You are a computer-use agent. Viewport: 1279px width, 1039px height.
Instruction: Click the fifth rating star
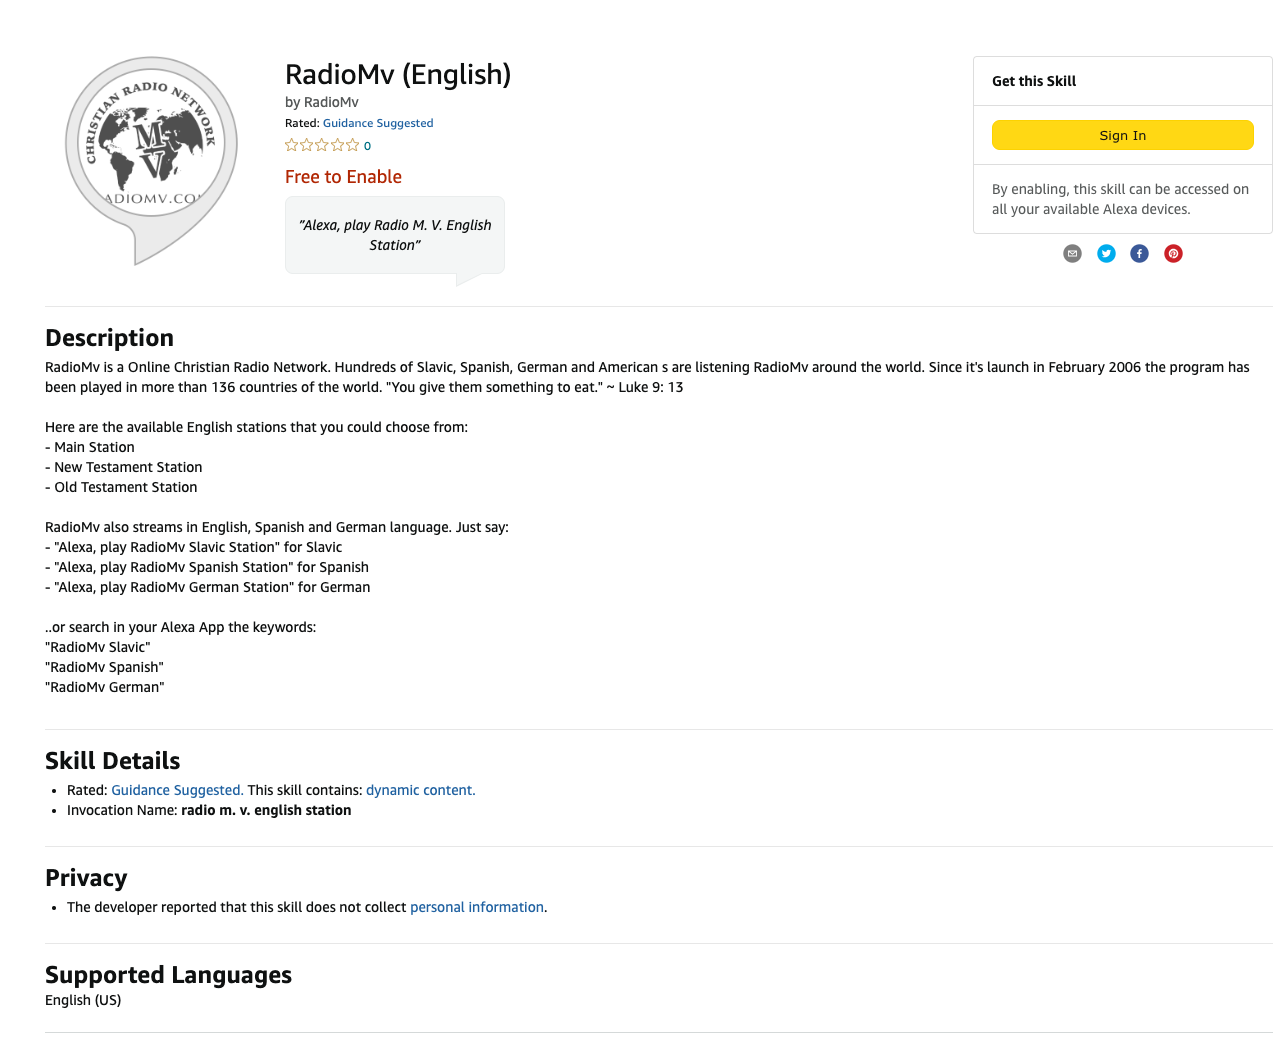point(352,144)
